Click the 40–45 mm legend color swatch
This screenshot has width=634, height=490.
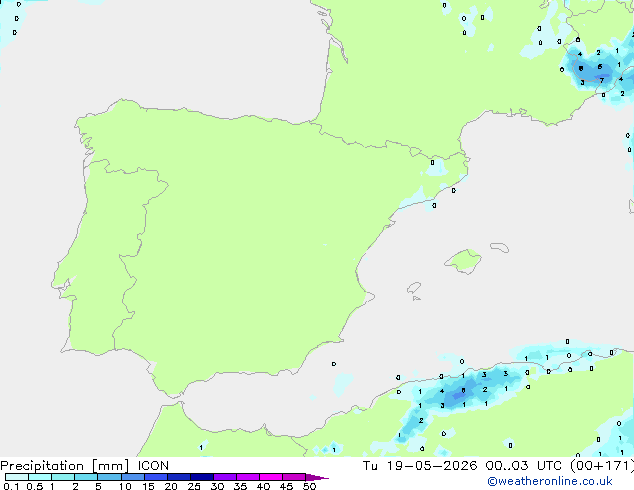click(271, 477)
